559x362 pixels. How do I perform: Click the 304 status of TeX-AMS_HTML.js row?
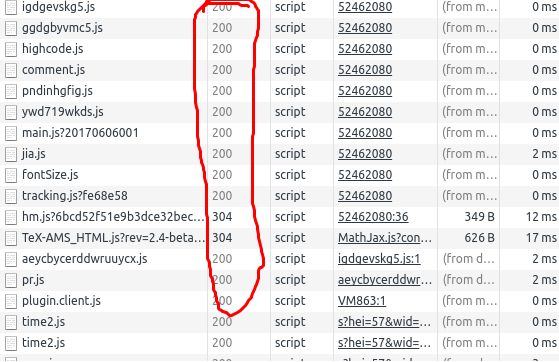tap(222, 238)
